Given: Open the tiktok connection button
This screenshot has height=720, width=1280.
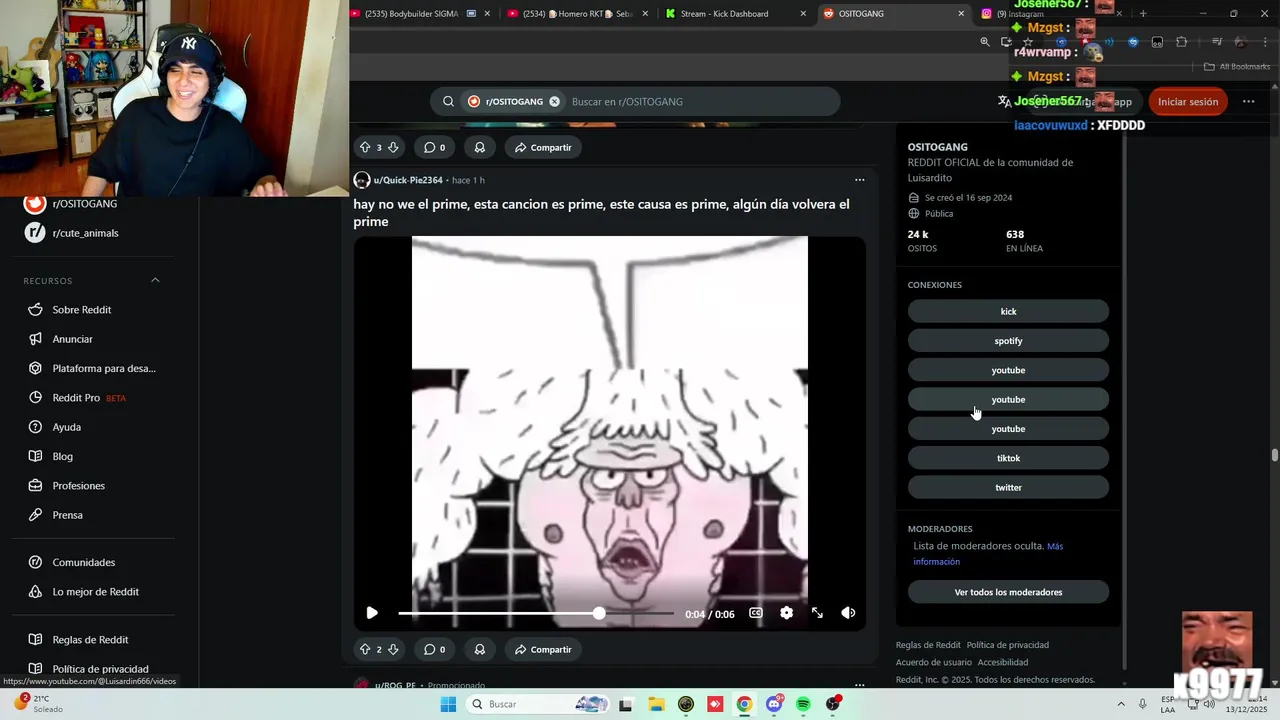Looking at the screenshot, I should point(1008,458).
